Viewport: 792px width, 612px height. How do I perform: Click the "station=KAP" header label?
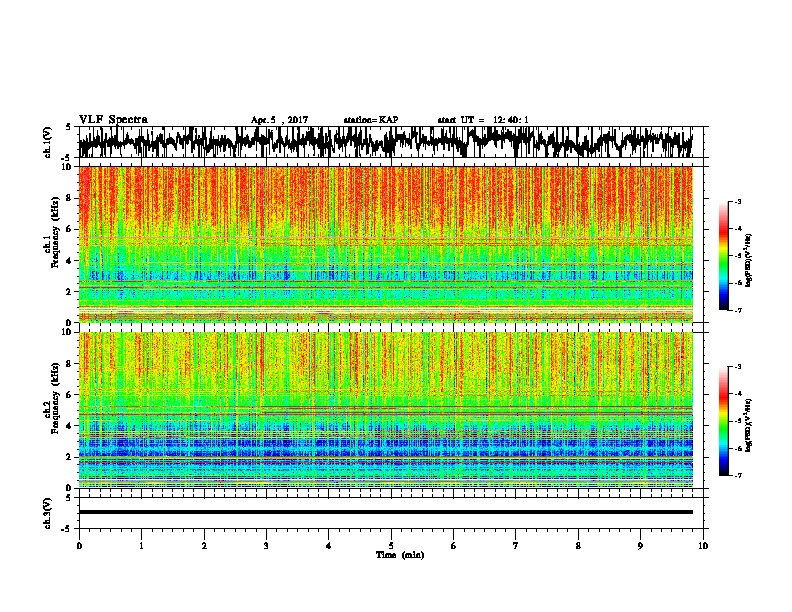pyautogui.click(x=371, y=120)
